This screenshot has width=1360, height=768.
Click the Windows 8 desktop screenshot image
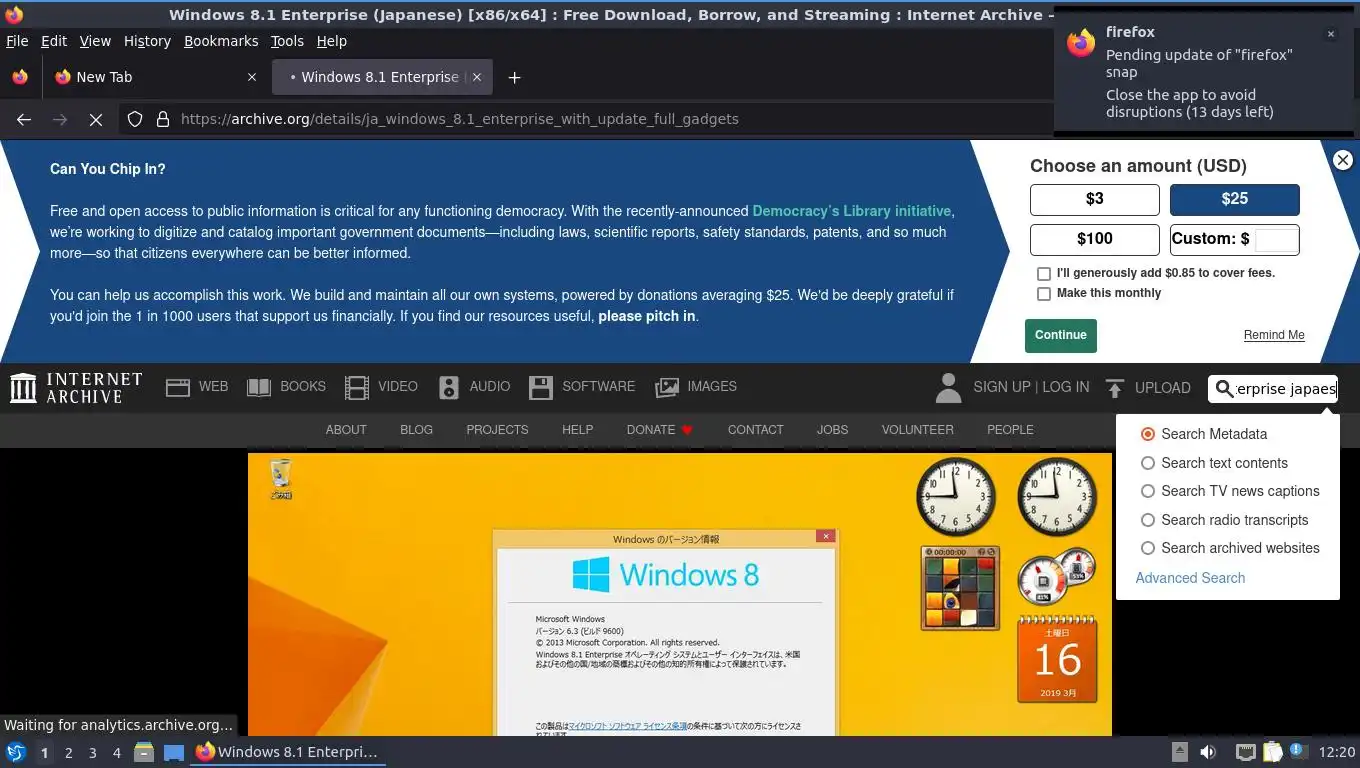point(680,594)
